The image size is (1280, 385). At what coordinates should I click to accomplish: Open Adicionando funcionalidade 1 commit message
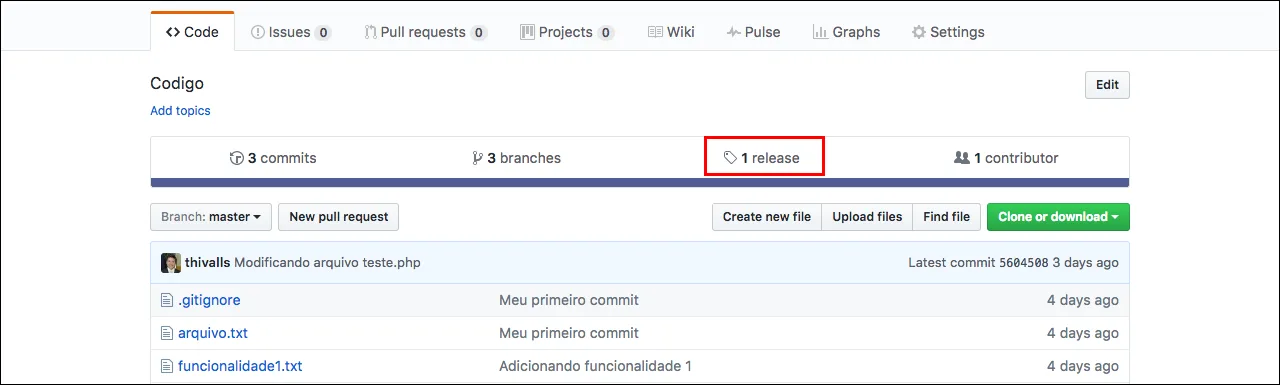click(595, 366)
